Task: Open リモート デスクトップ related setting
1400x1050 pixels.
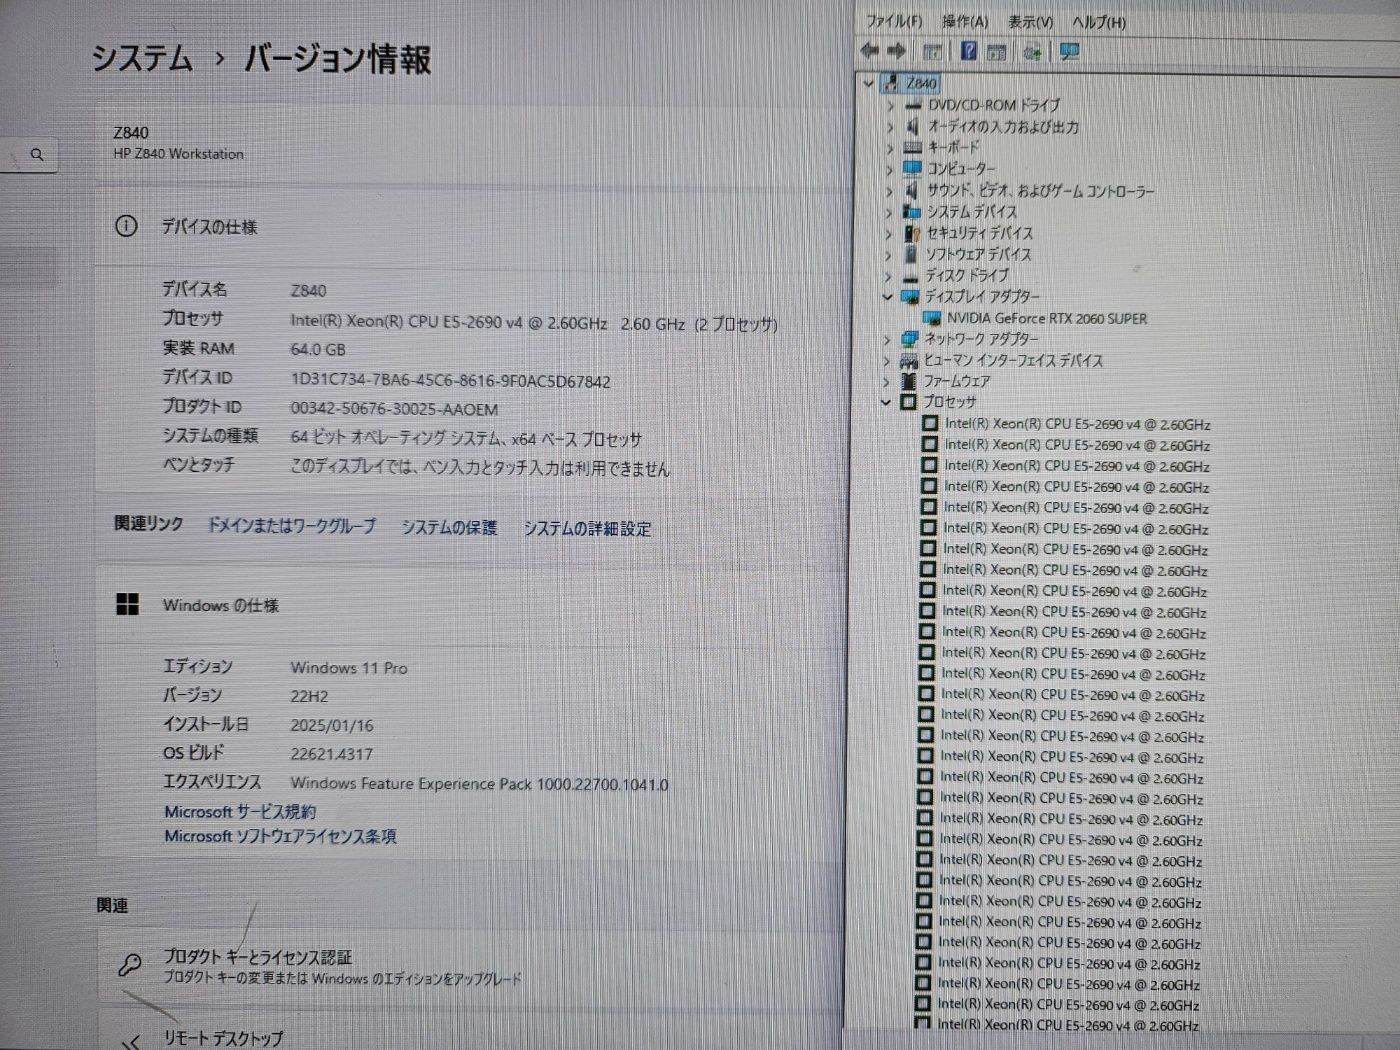Action: tap(470, 1035)
